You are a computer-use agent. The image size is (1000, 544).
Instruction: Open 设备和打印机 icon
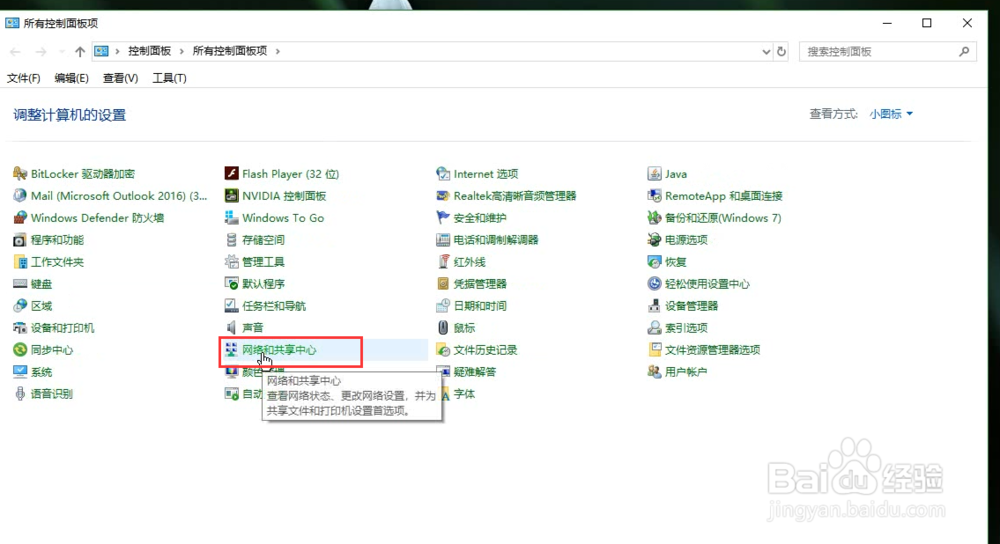(20, 328)
